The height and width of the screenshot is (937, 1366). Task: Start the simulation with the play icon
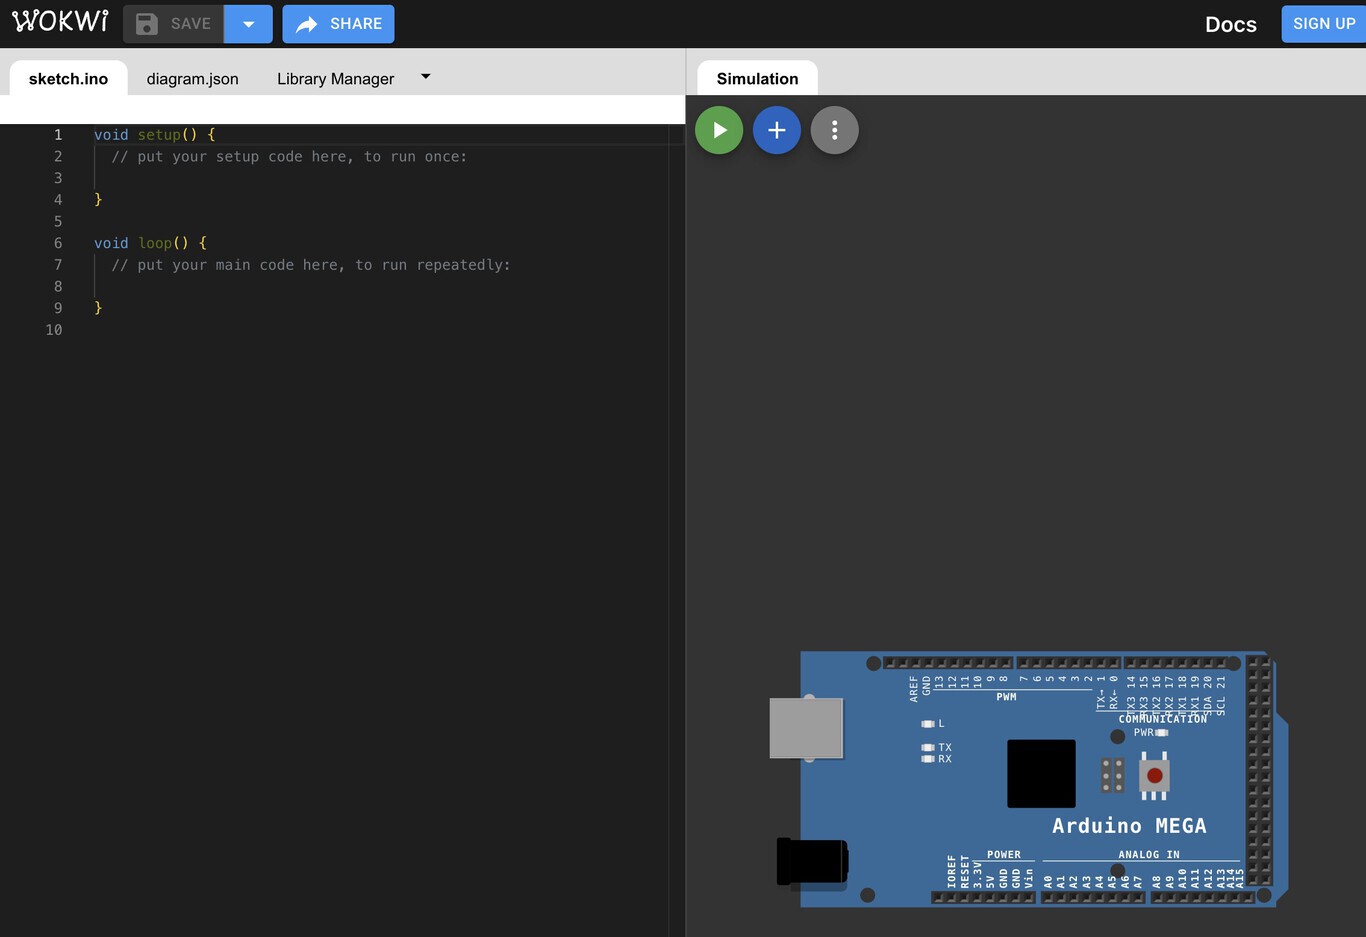(719, 130)
